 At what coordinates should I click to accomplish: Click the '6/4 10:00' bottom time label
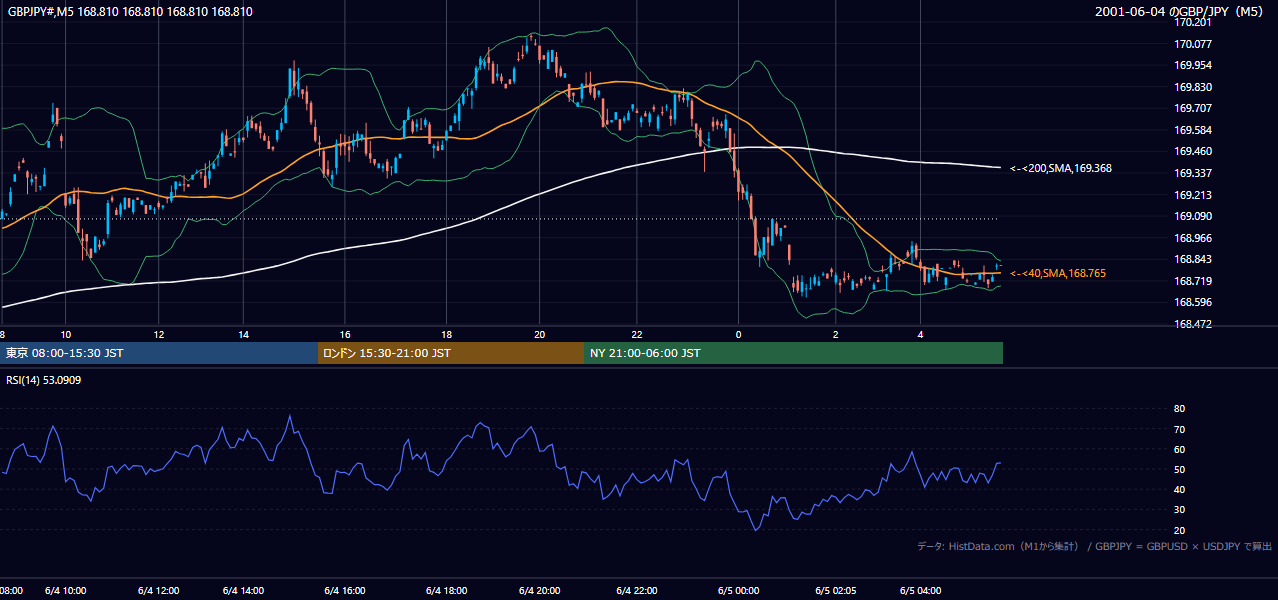[x=66, y=591]
